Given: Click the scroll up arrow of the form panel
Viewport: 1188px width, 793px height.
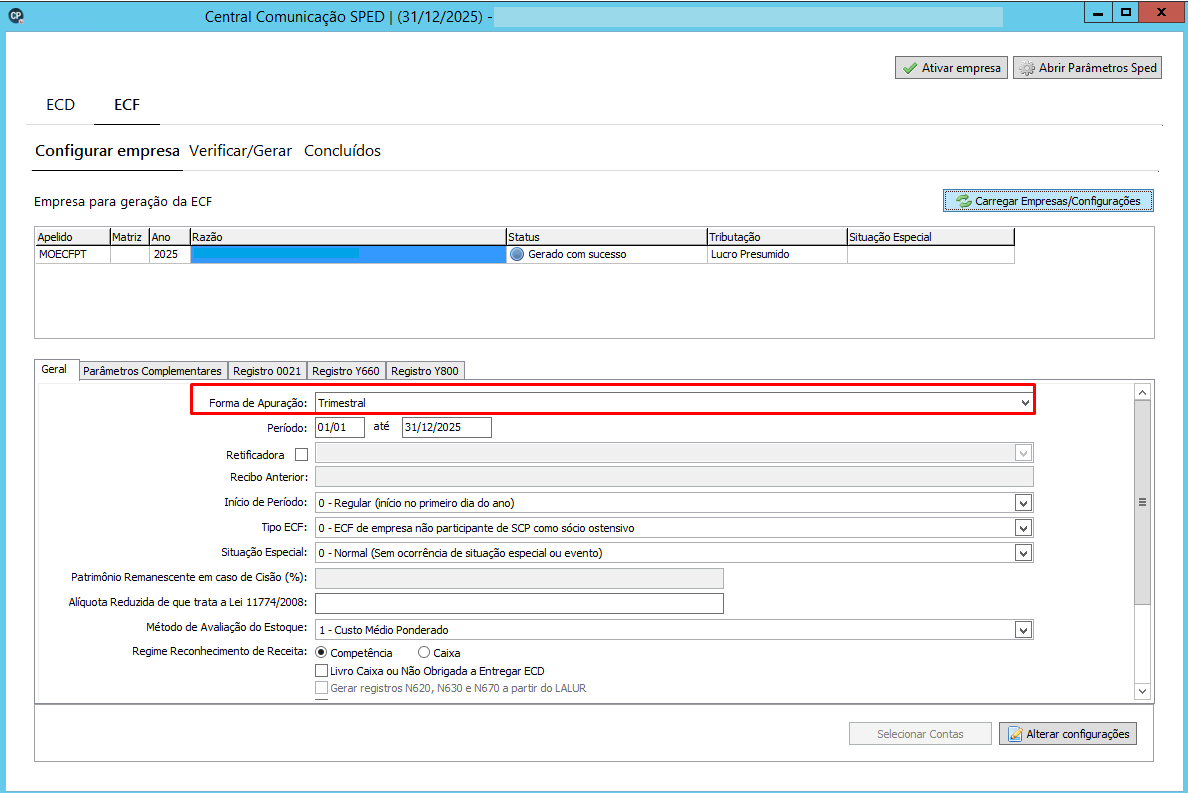Looking at the screenshot, I should pyautogui.click(x=1142, y=392).
